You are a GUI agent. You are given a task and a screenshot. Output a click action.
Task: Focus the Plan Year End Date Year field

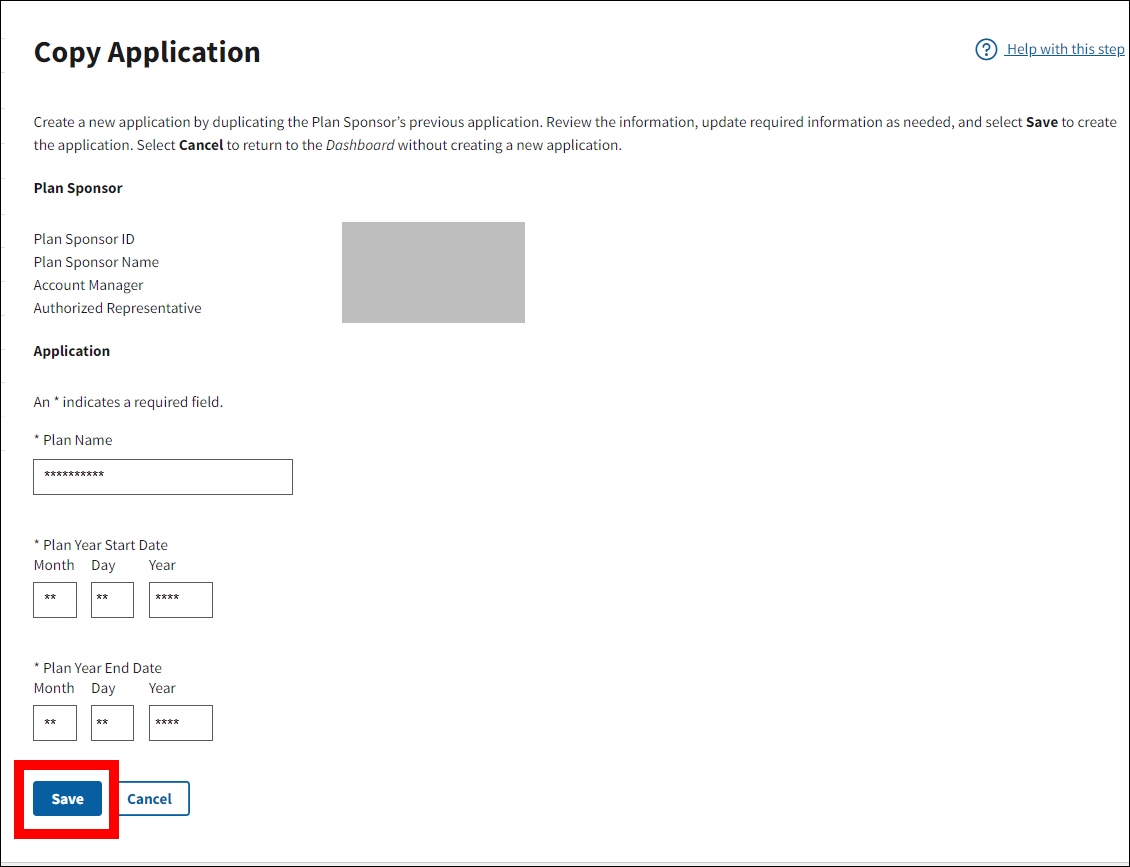[x=181, y=723]
